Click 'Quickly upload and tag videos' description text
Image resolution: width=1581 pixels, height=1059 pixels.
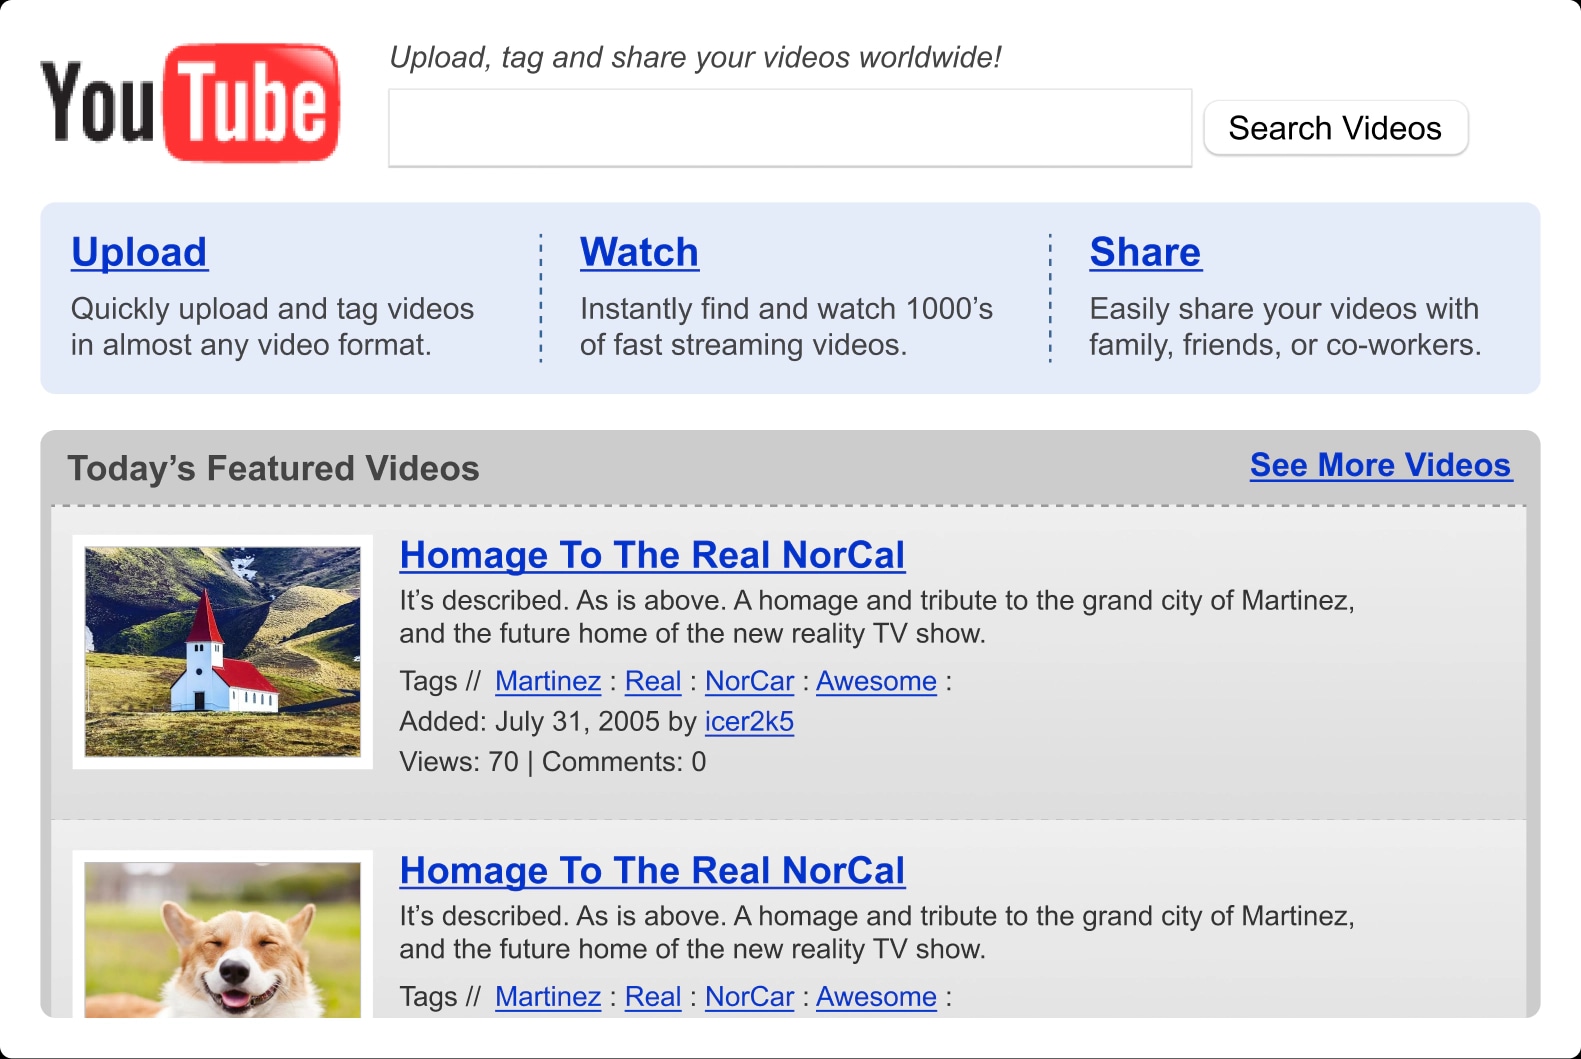click(272, 309)
